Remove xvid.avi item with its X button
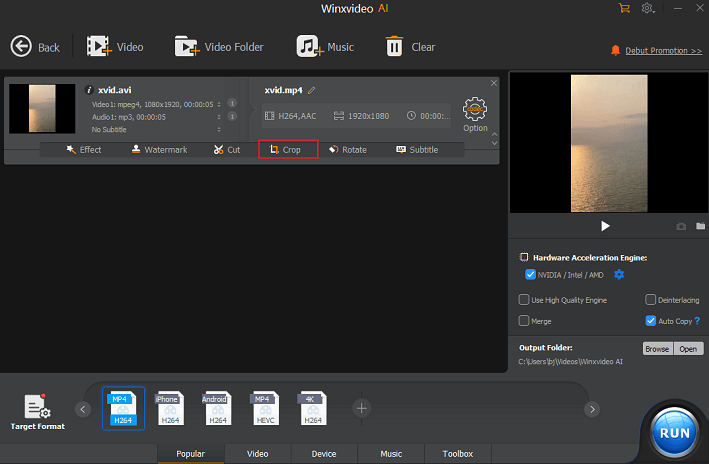The height and width of the screenshot is (464, 709). click(494, 83)
